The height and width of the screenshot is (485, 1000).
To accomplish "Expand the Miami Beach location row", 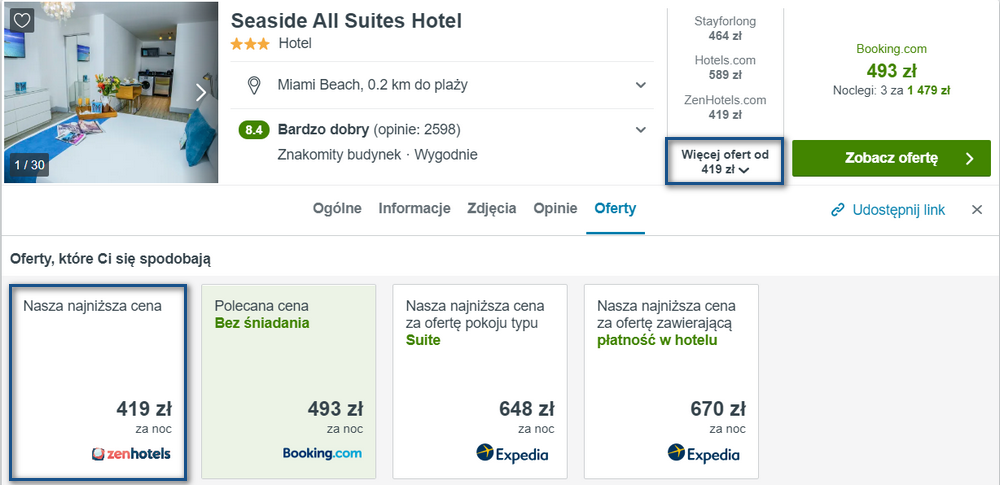I will point(442,85).
